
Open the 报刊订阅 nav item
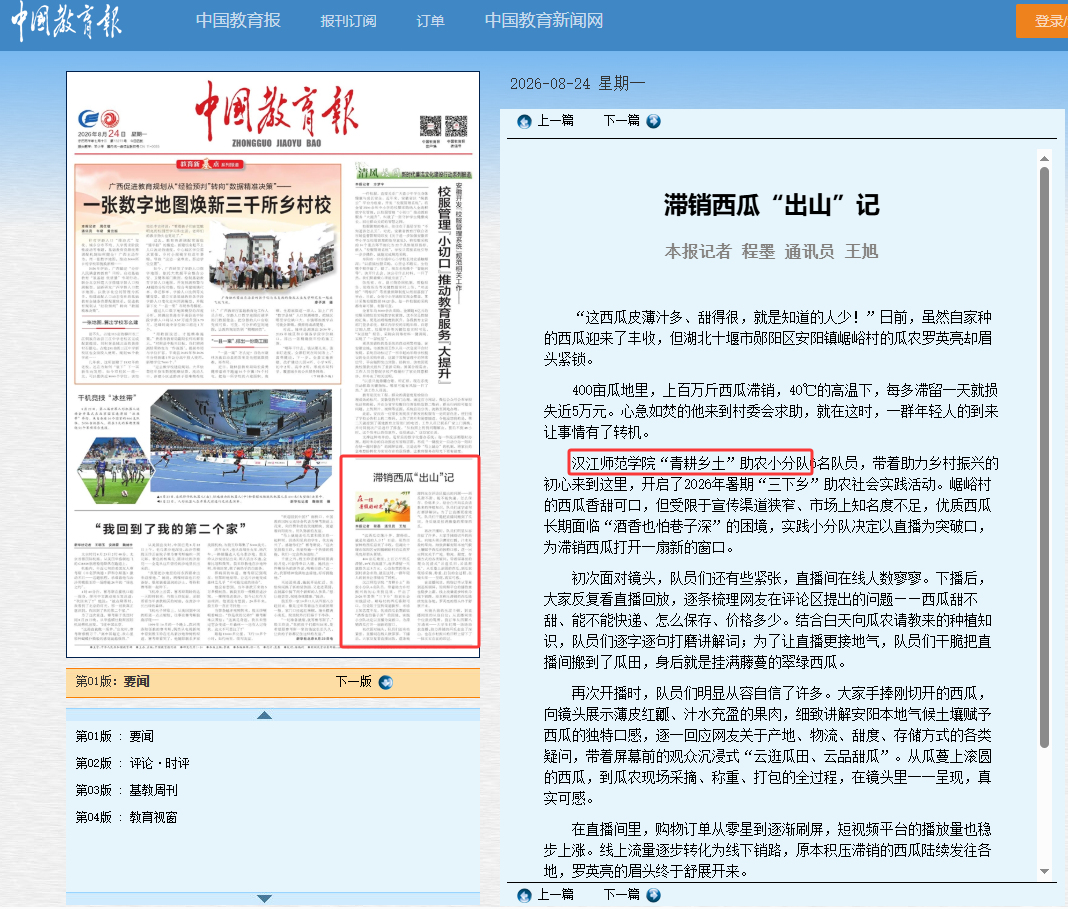348,21
